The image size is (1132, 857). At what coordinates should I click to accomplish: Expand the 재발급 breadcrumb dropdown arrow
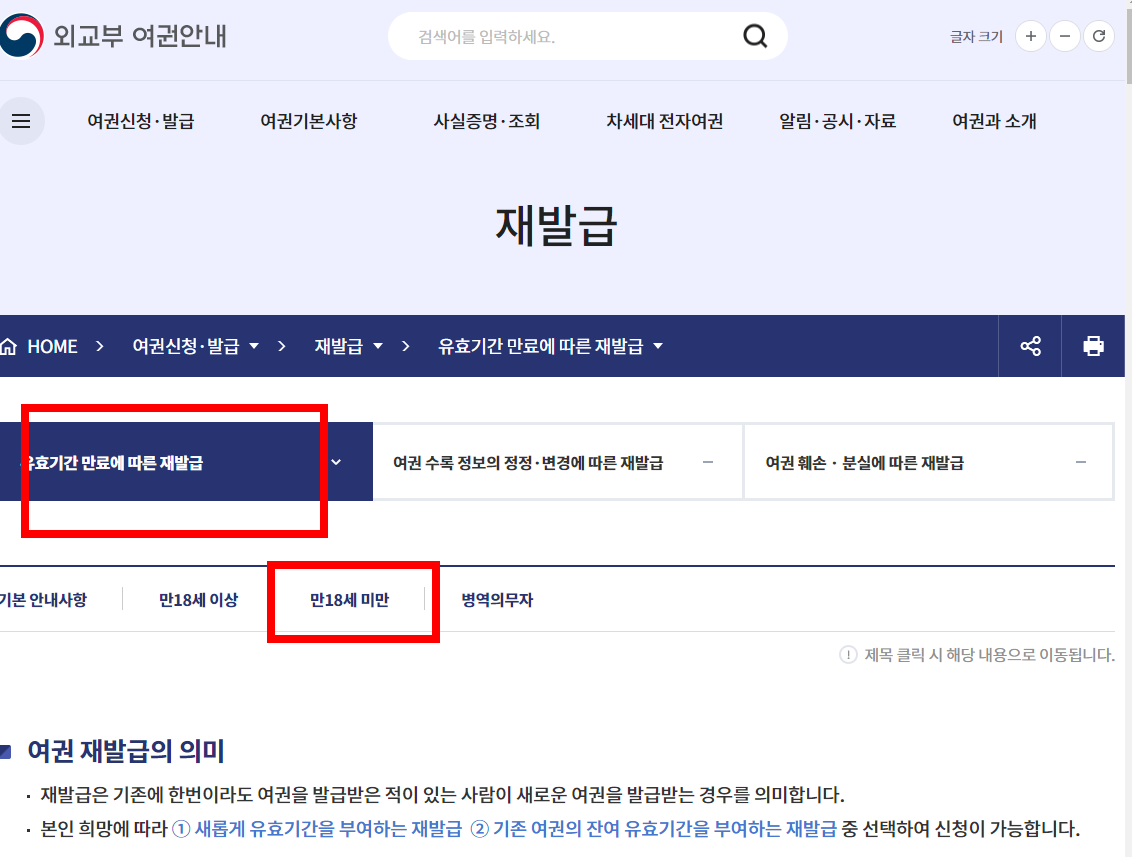378,345
